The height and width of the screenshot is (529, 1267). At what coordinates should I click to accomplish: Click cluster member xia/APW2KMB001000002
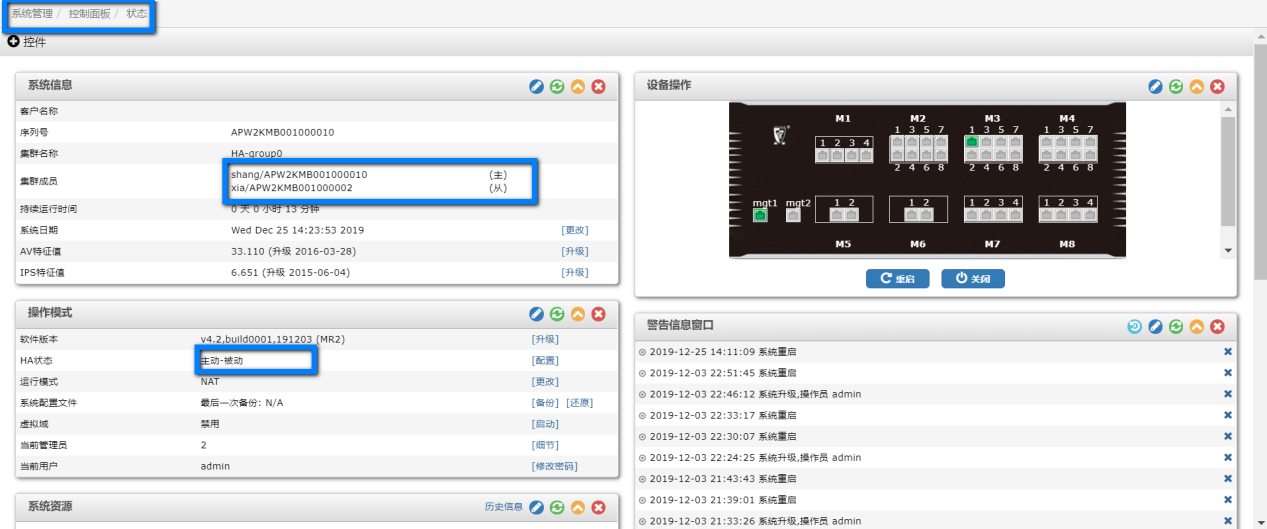(292, 188)
